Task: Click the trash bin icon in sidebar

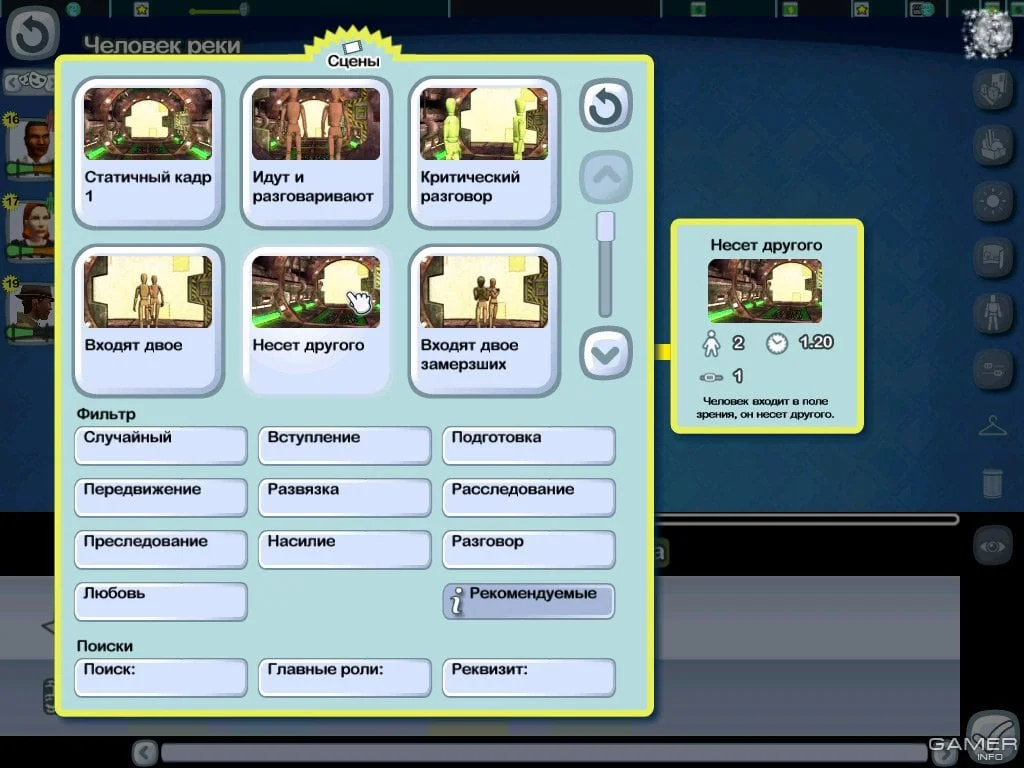Action: tap(992, 483)
